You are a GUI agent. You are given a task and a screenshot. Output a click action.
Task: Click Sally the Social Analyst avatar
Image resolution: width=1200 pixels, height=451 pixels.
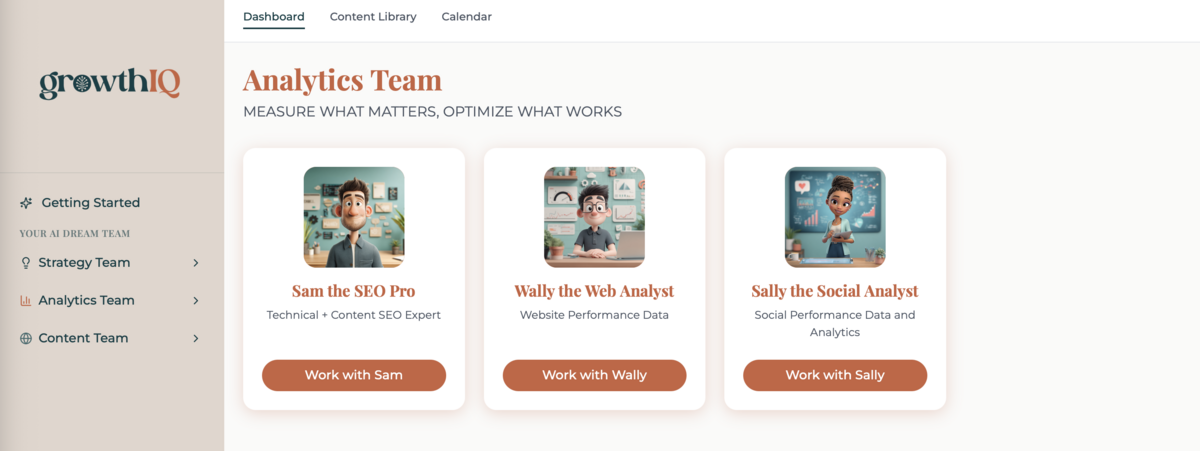(x=835, y=217)
